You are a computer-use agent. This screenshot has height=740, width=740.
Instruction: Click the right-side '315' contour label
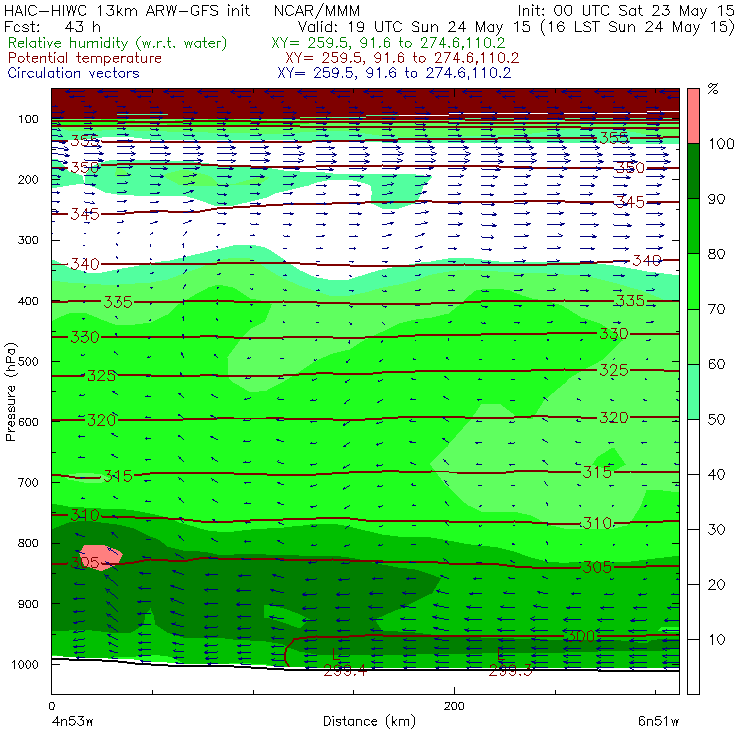coord(597,472)
